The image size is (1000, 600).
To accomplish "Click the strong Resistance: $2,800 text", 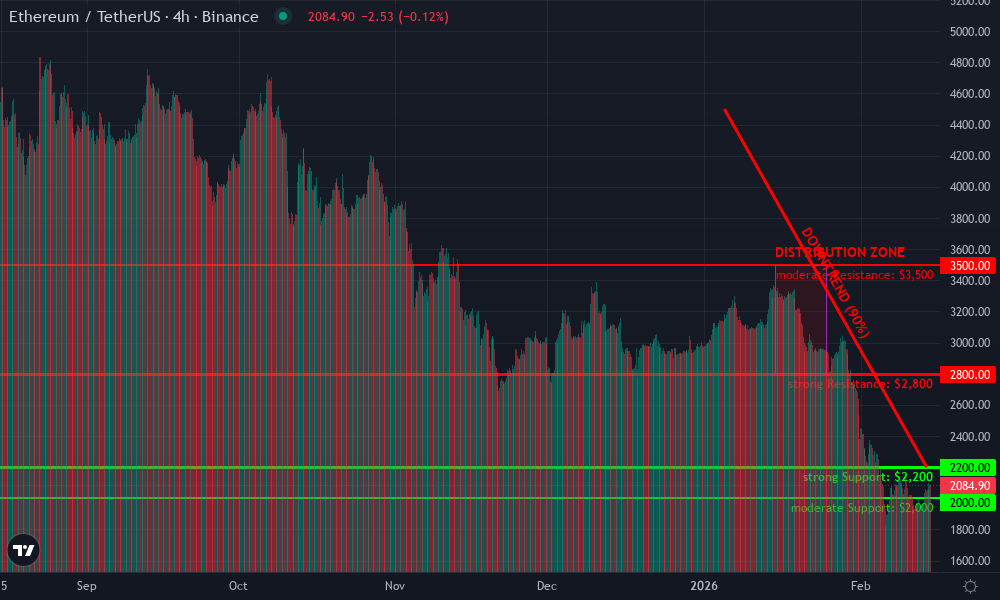I will pyautogui.click(x=860, y=384).
